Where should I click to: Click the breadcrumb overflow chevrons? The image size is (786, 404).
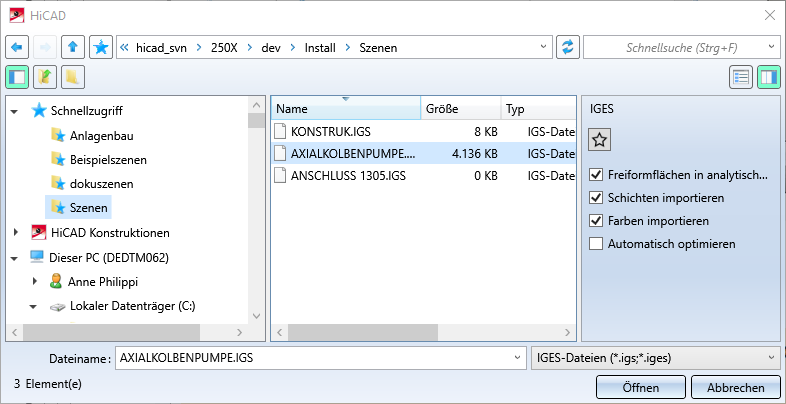pos(124,48)
